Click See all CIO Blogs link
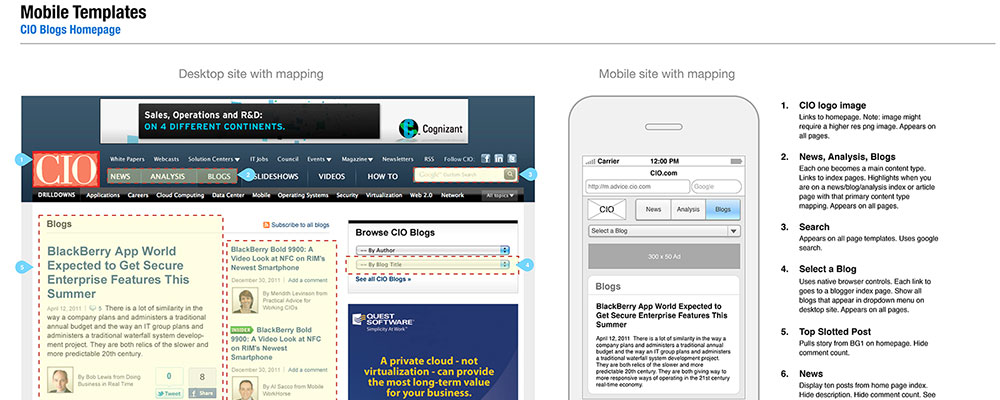The height and width of the screenshot is (400, 1000). (383, 279)
